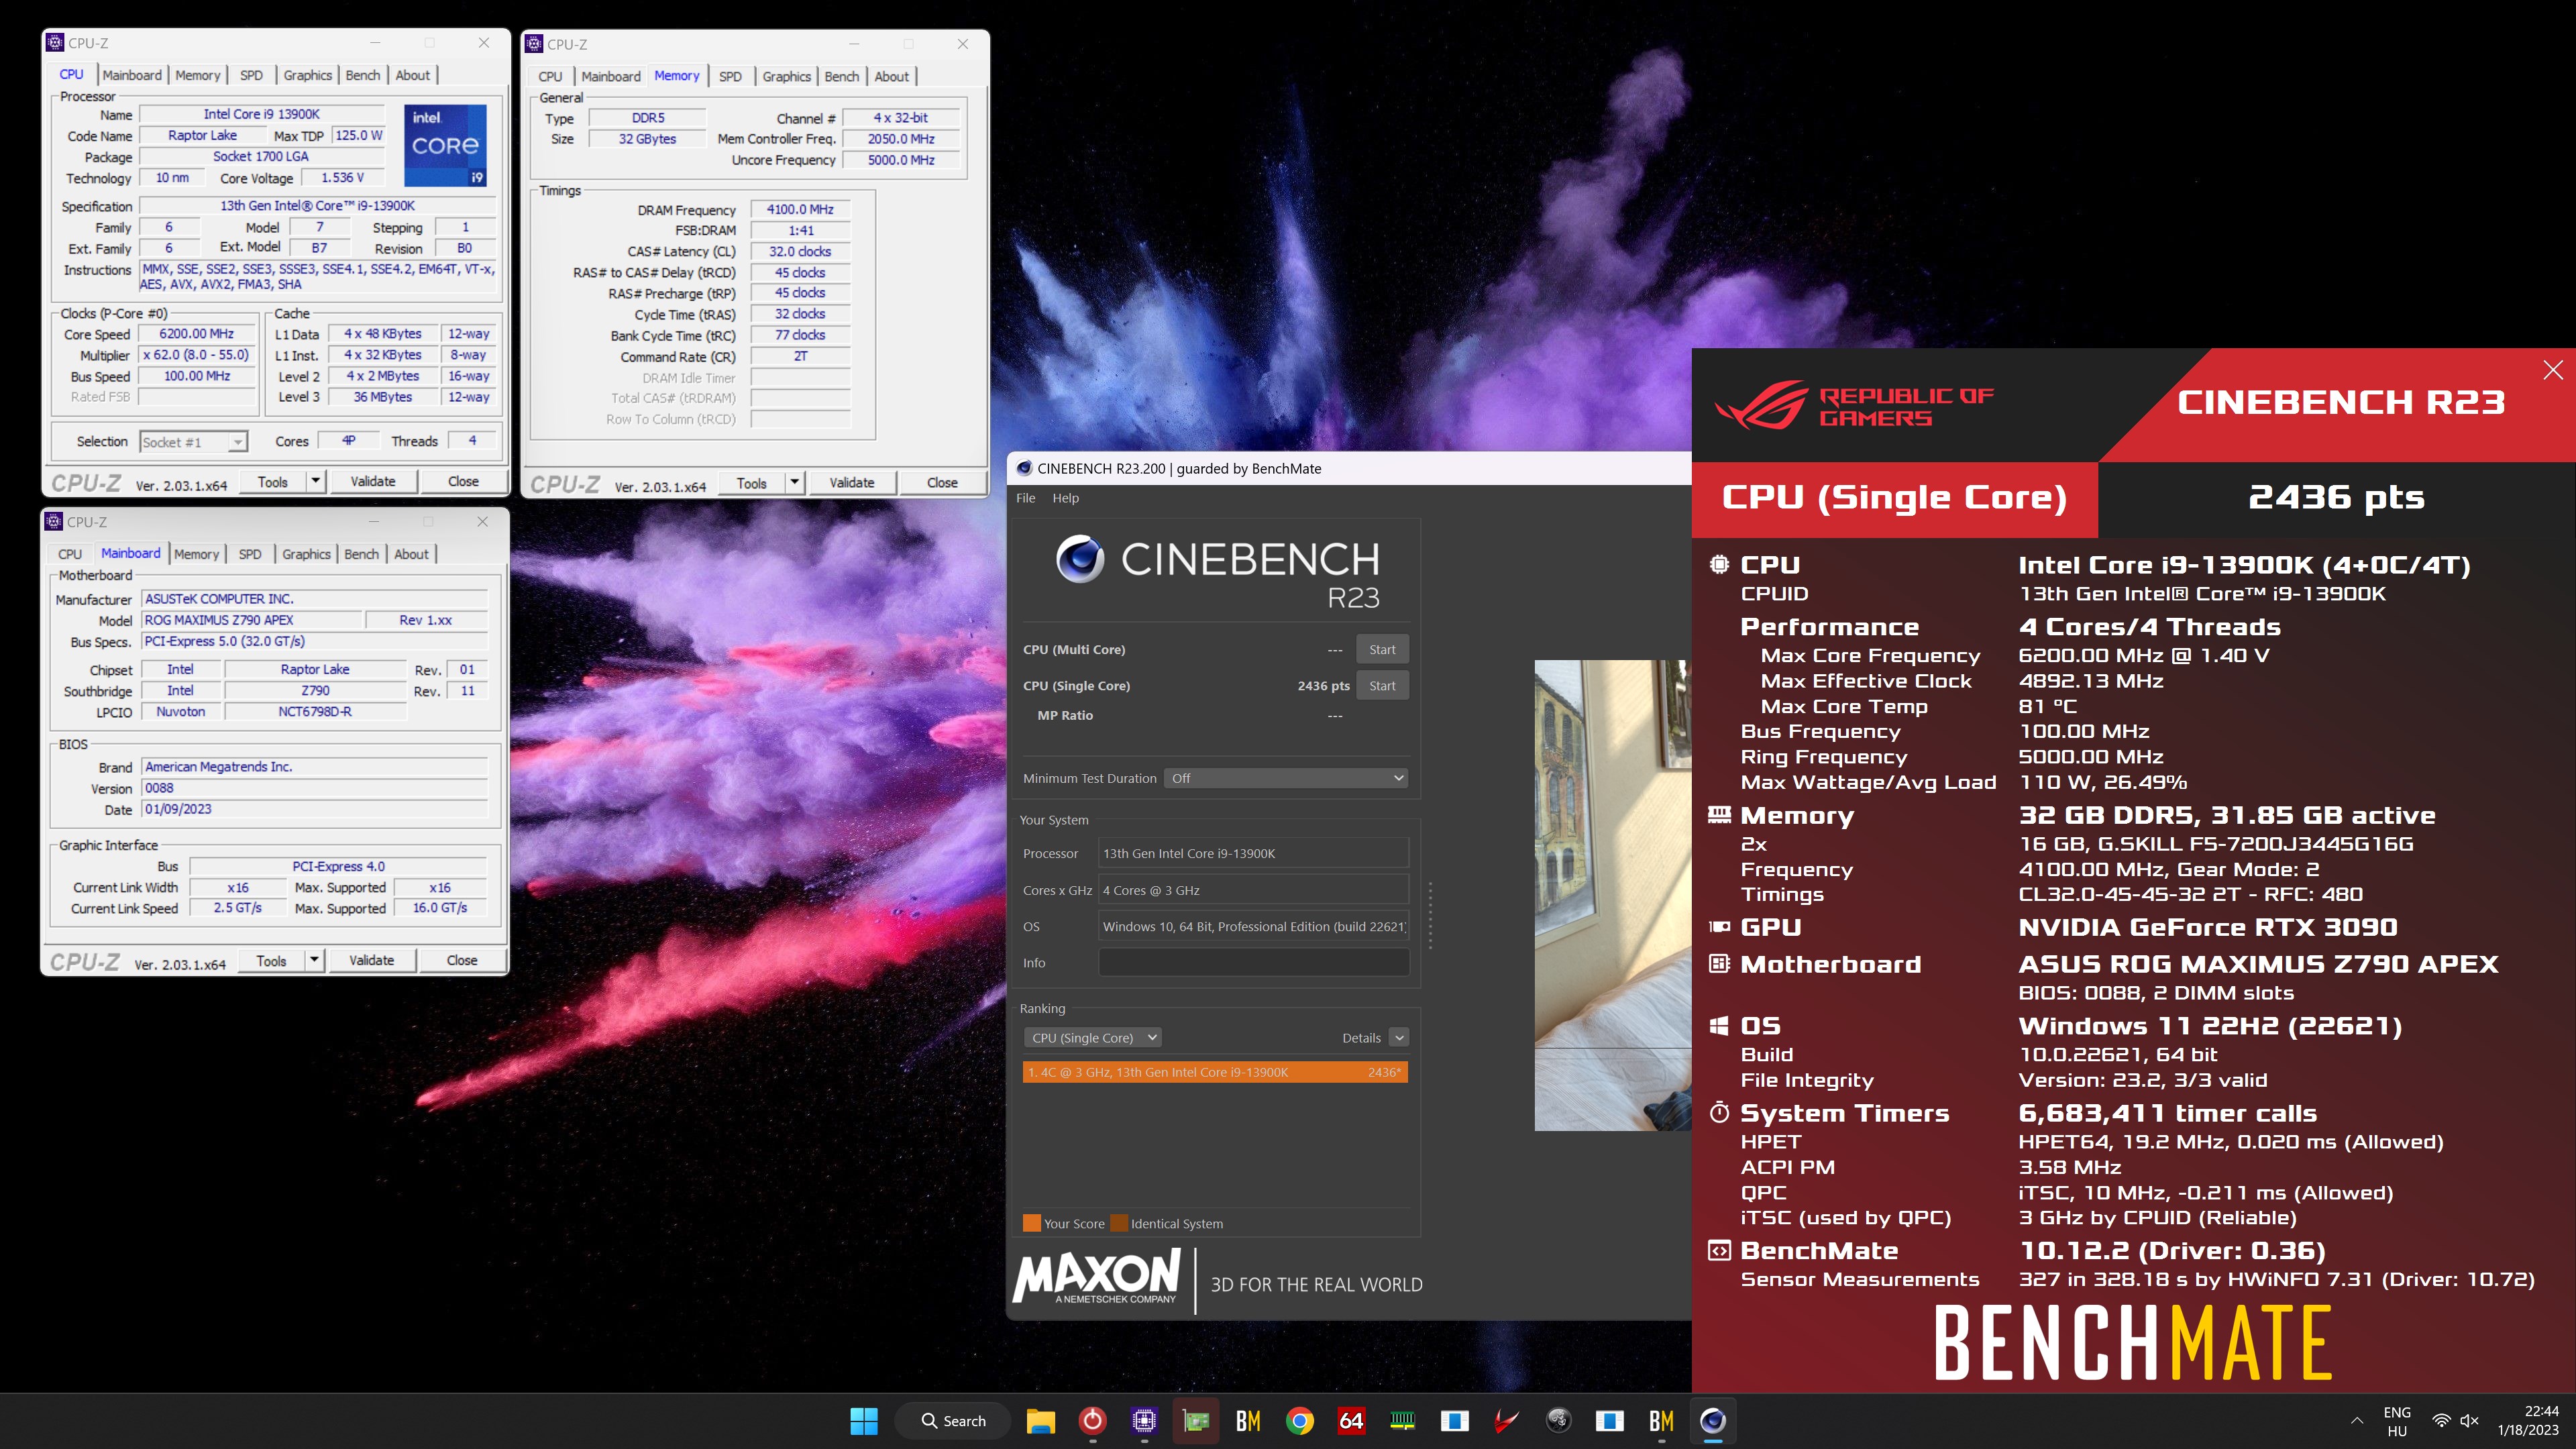2576x1449 pixels.
Task: Open the dark sphere taskbar icon
Action: 1558,1420
